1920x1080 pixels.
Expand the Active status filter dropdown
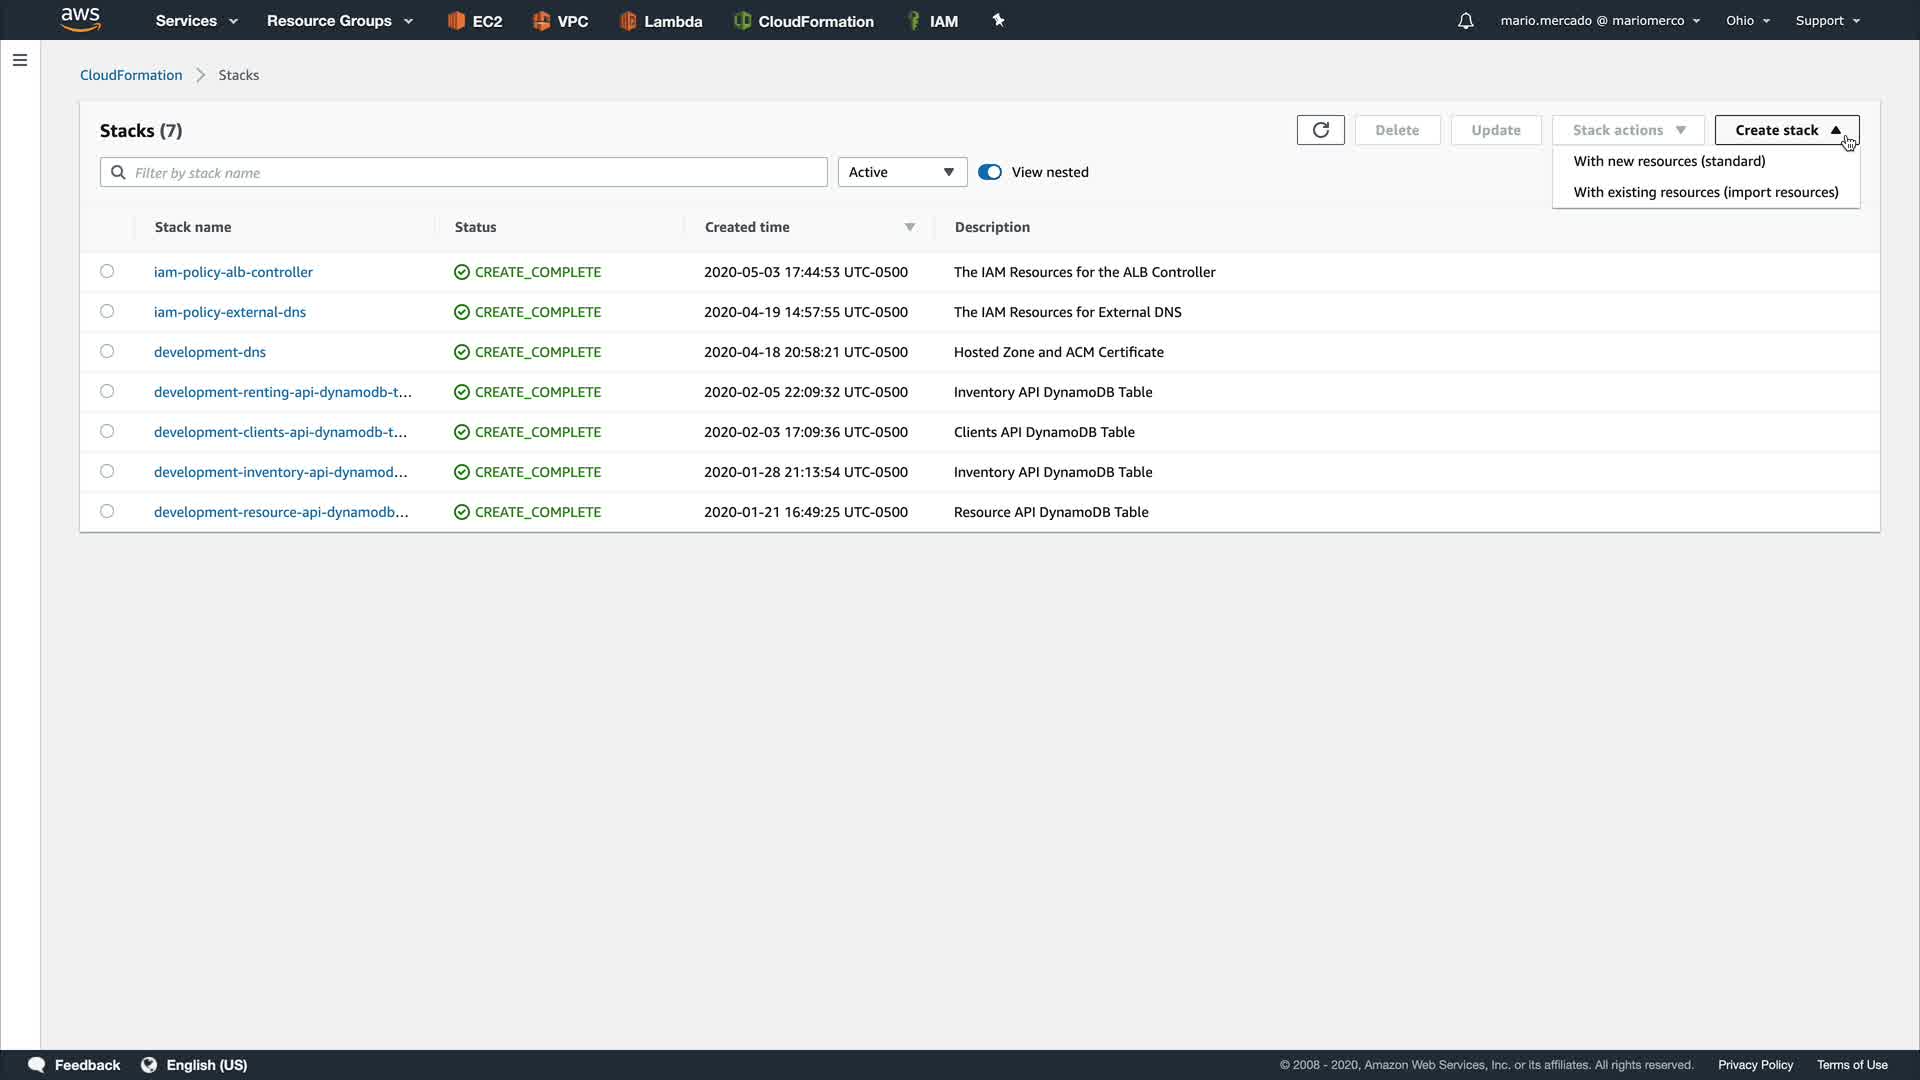click(901, 172)
